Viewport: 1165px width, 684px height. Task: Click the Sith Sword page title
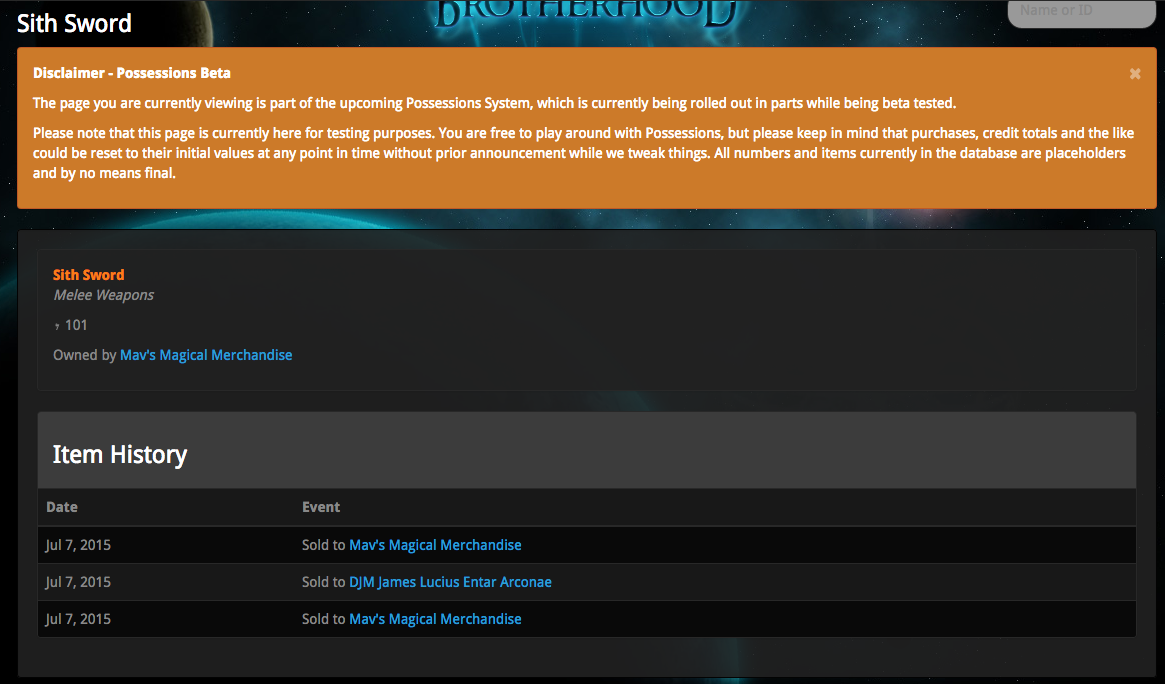[74, 23]
